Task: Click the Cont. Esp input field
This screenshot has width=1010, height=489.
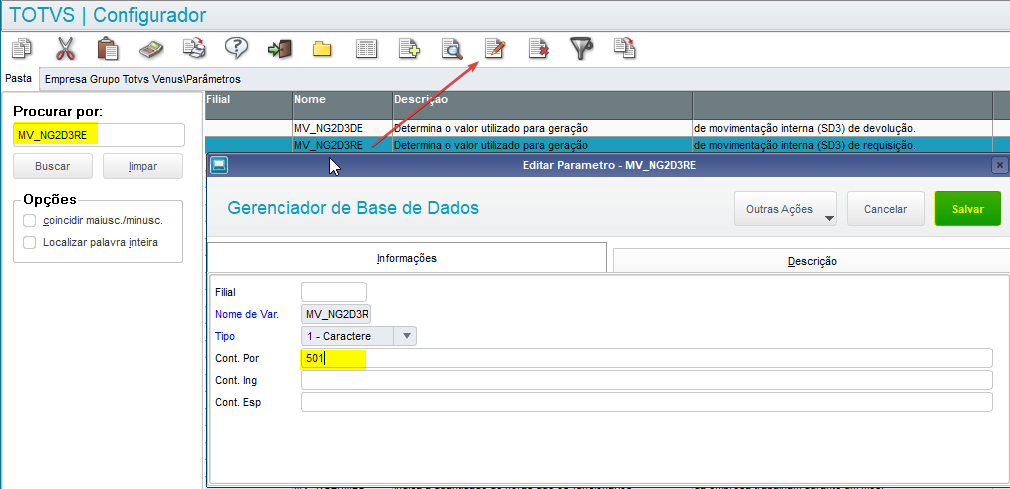Action: pos(647,402)
